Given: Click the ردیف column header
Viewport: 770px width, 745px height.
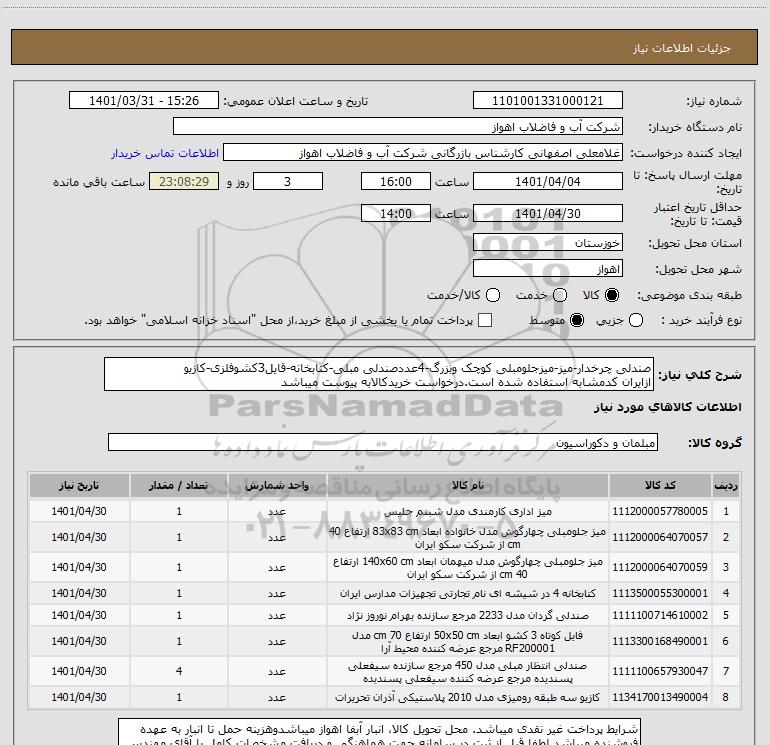Looking at the screenshot, I should (x=726, y=485).
